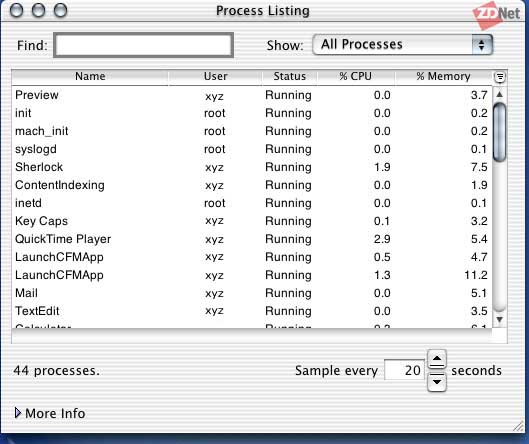This screenshot has height=444, width=529.
Task: Click the vertical scrollbar thumb
Action: 500,132
